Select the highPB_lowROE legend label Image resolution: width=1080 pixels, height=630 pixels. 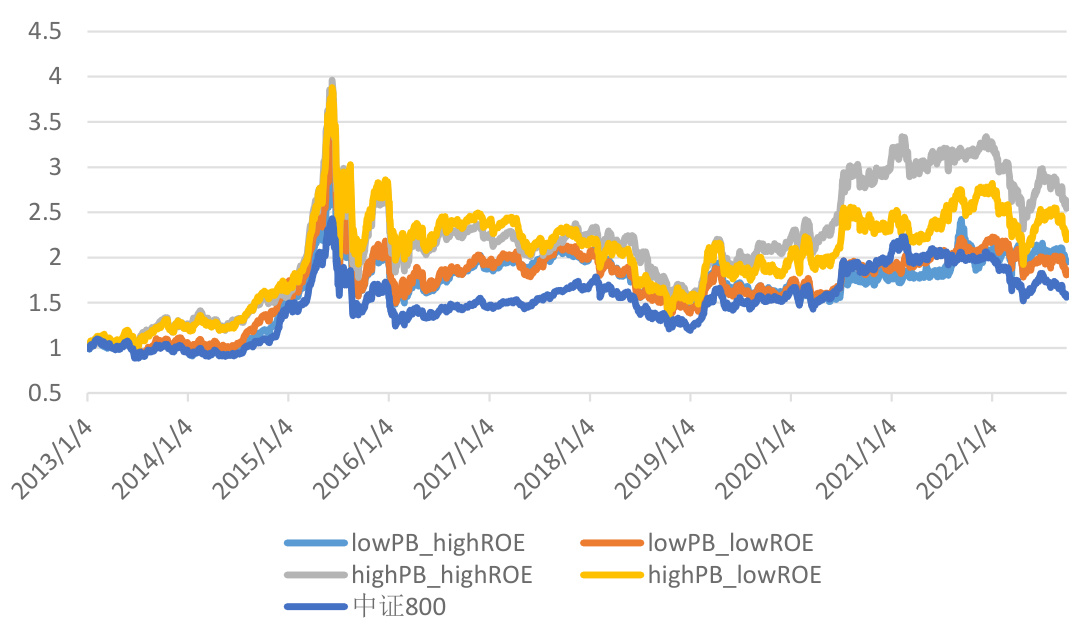click(x=734, y=575)
